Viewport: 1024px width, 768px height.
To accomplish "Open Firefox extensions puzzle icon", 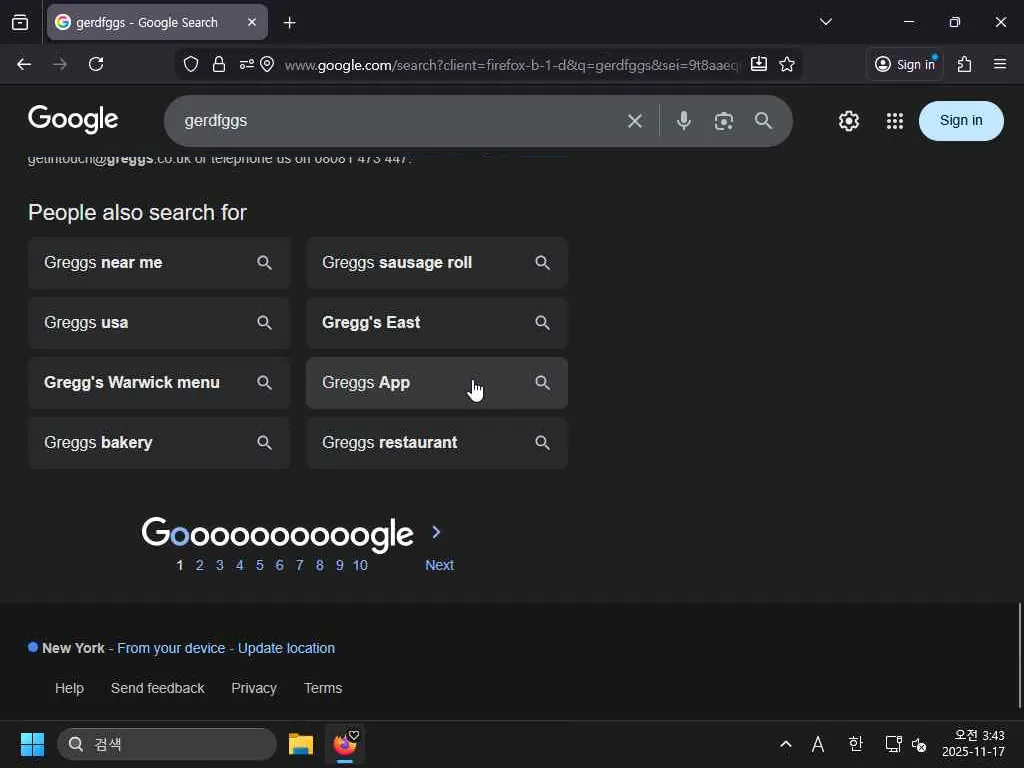I will (x=964, y=64).
